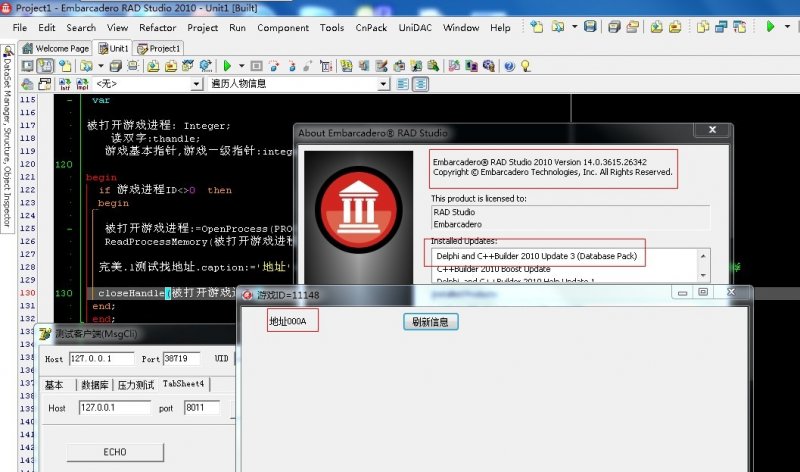Click View Unit icon in main toolbar
800x472 pixels.
[703, 27]
